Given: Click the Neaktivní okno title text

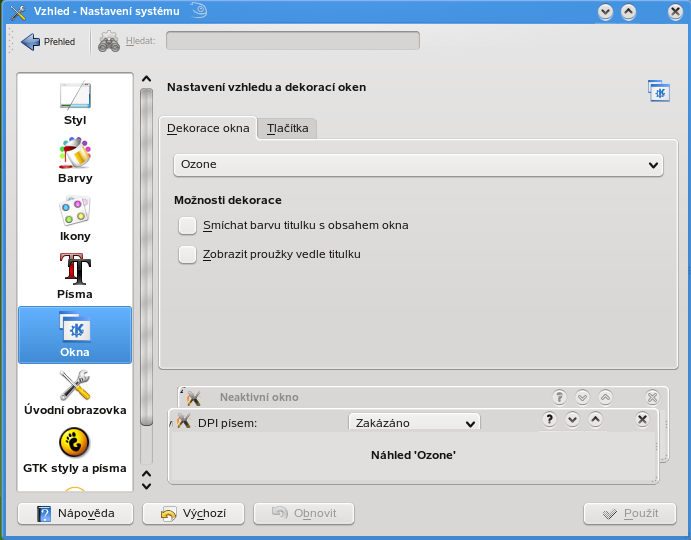Looking at the screenshot, I should [259, 397].
